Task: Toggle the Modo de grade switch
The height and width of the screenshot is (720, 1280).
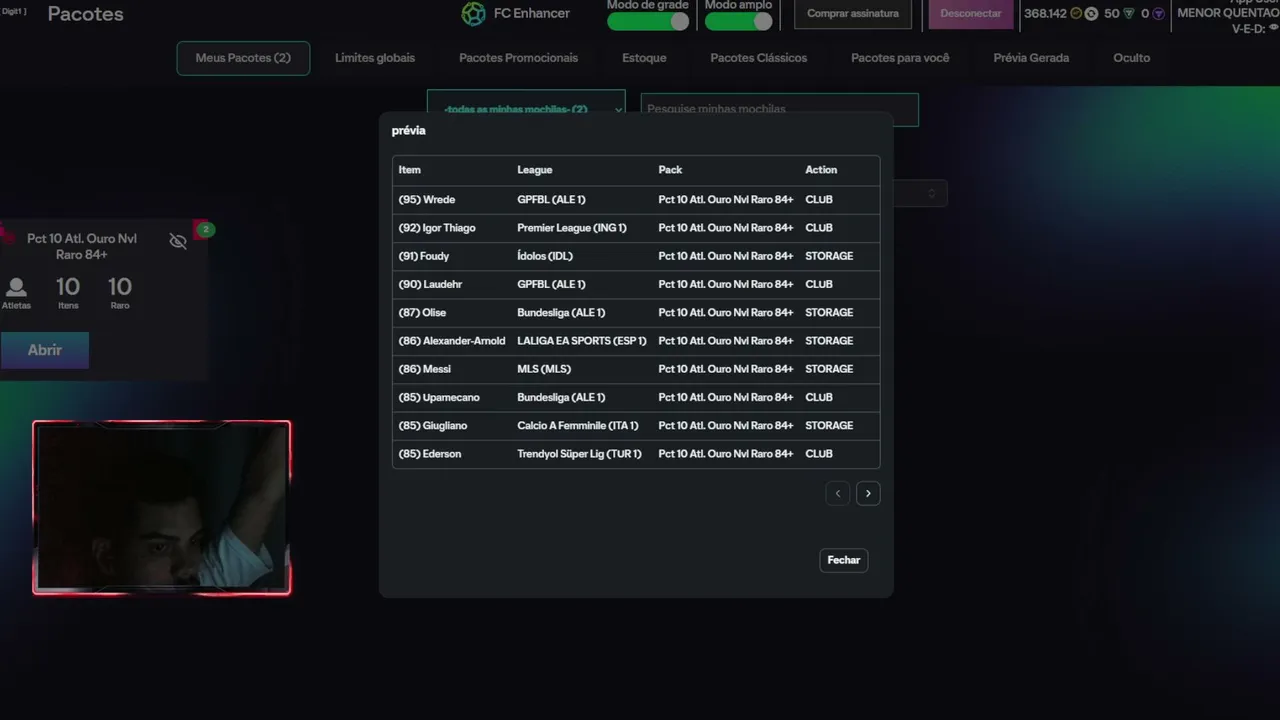Action: point(648,21)
